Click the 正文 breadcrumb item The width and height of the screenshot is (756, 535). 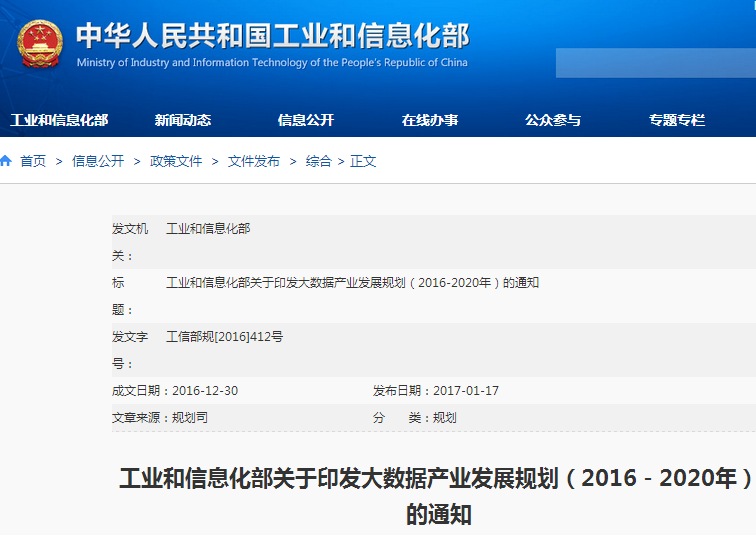[x=363, y=161]
